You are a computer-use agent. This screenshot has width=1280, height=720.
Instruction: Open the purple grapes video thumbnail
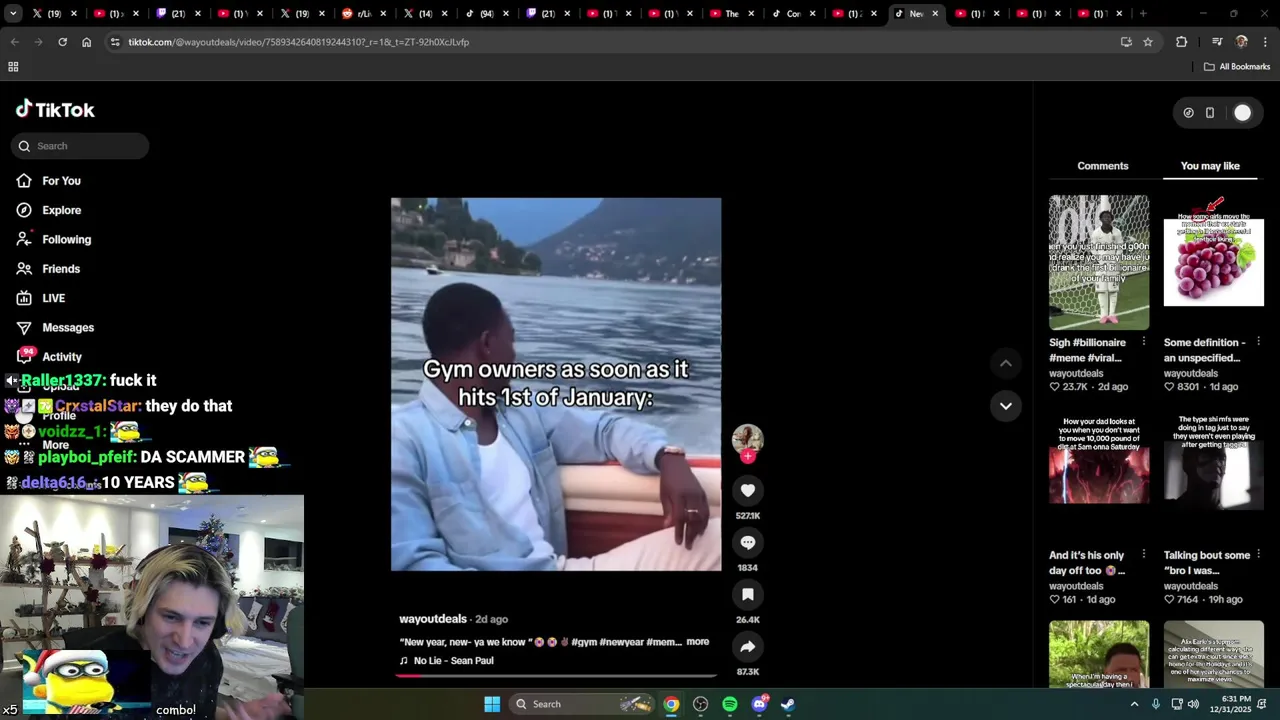1213,262
